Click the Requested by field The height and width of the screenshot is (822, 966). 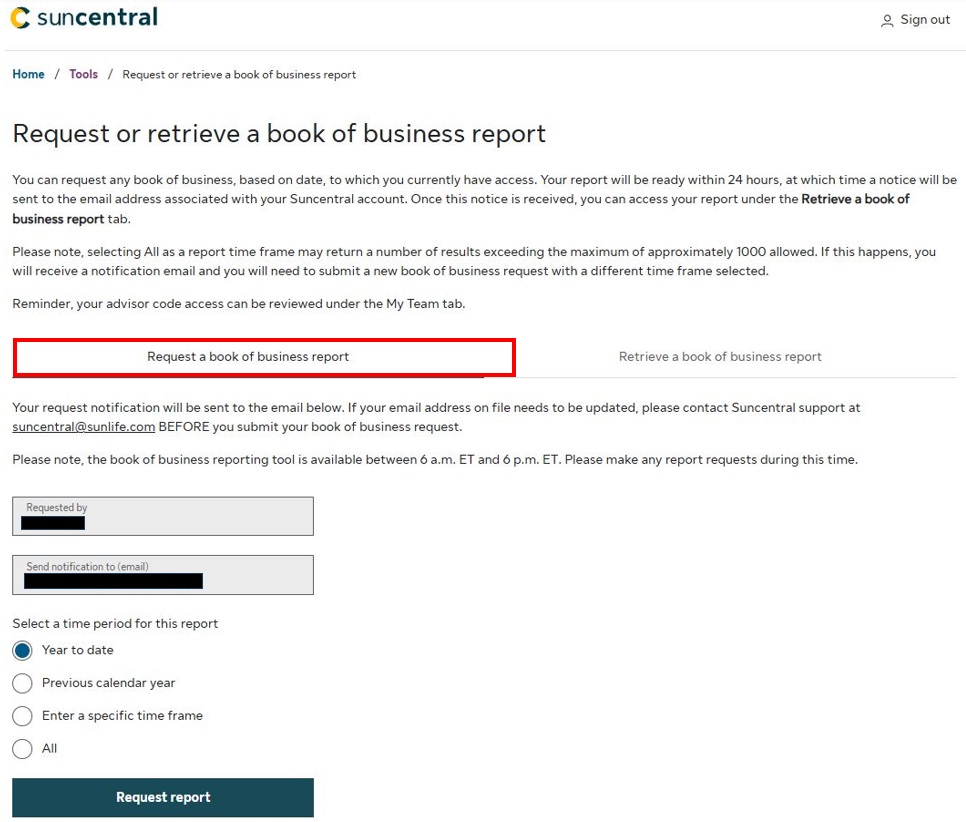coord(163,516)
